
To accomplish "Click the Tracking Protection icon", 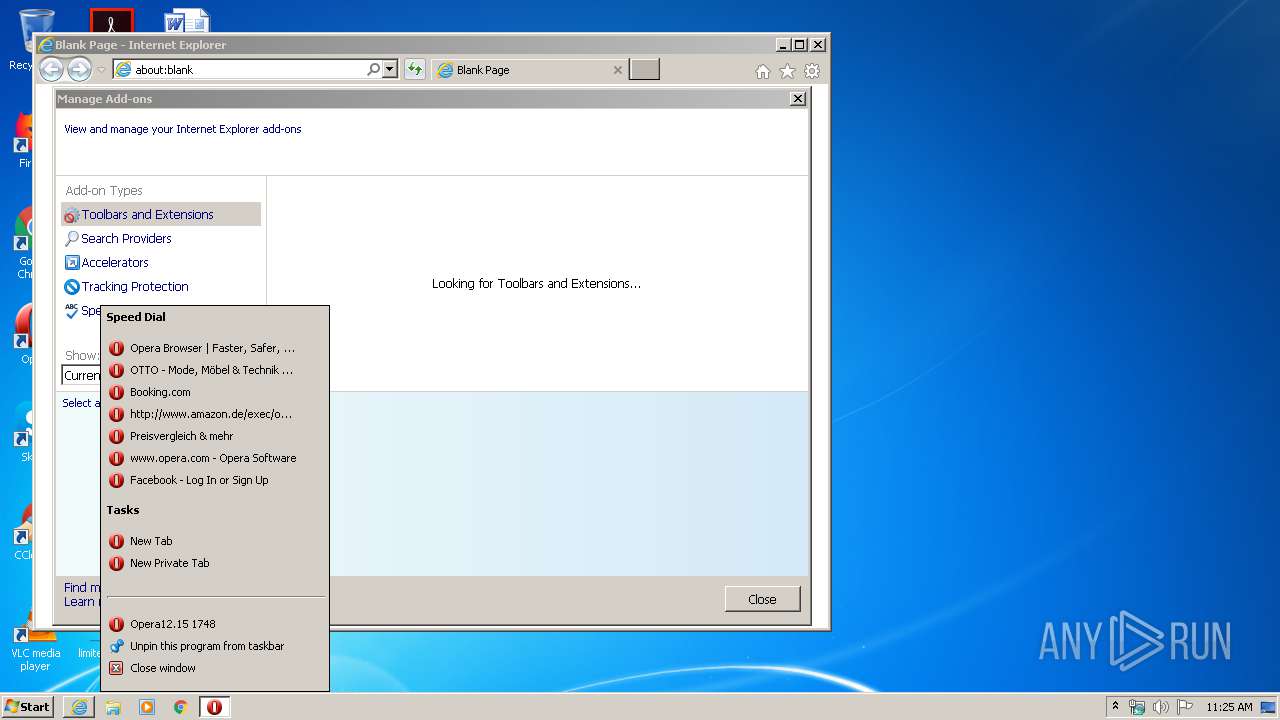I will [x=71, y=286].
